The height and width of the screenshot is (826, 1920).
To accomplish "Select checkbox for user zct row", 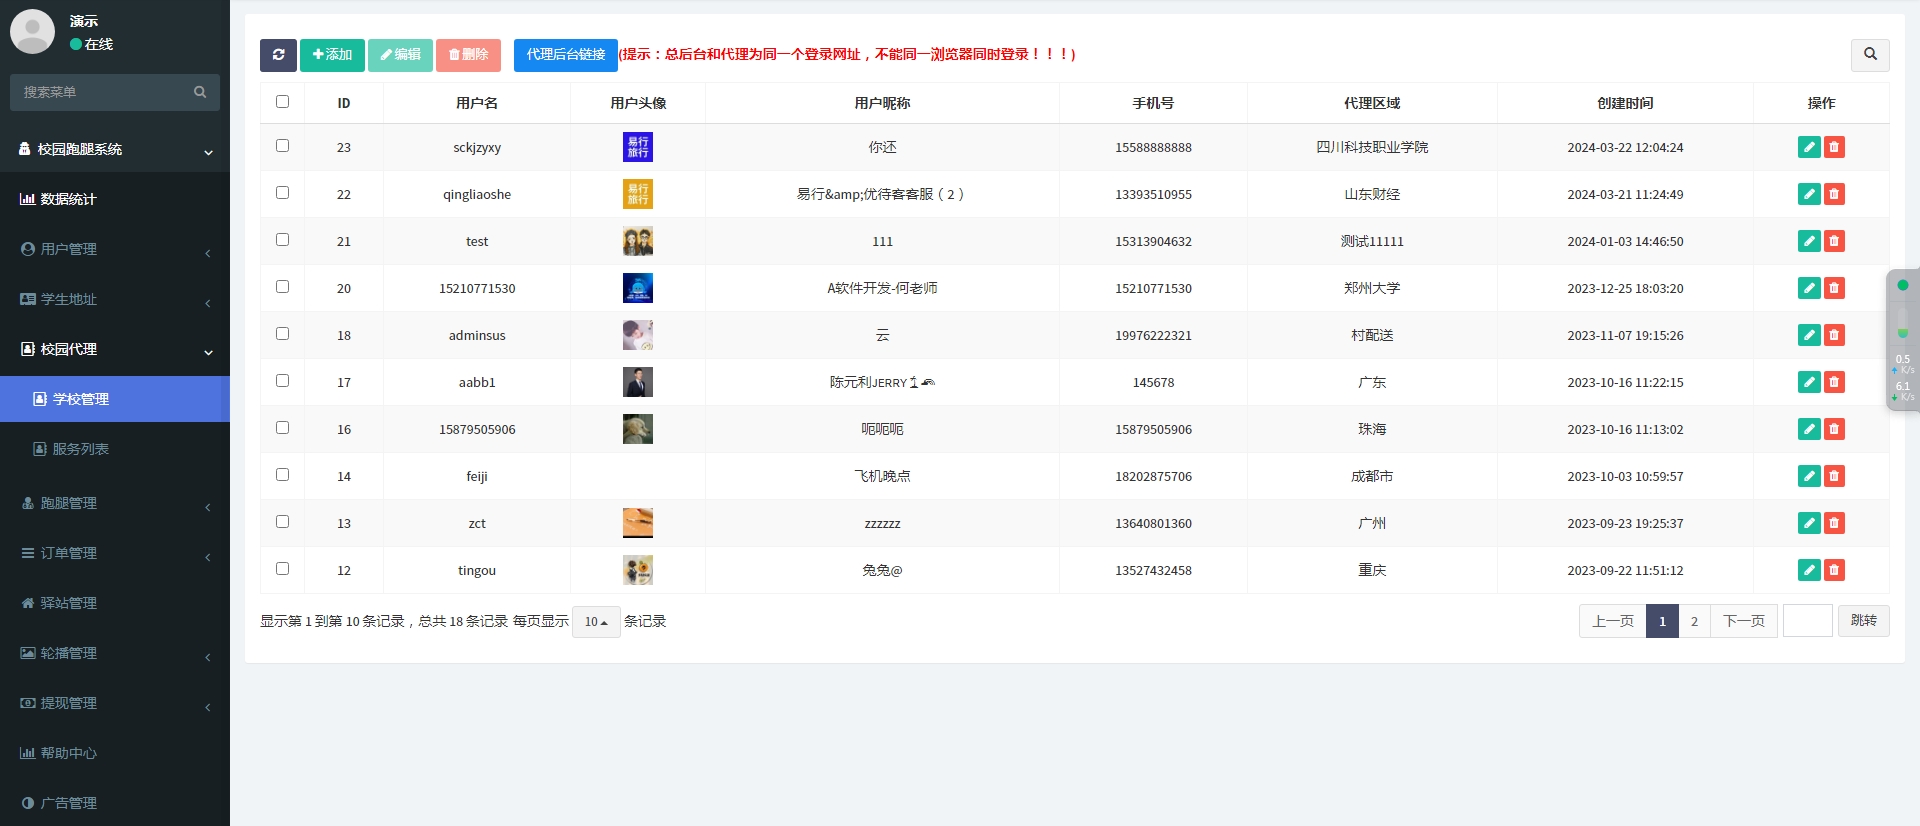I will click(282, 522).
